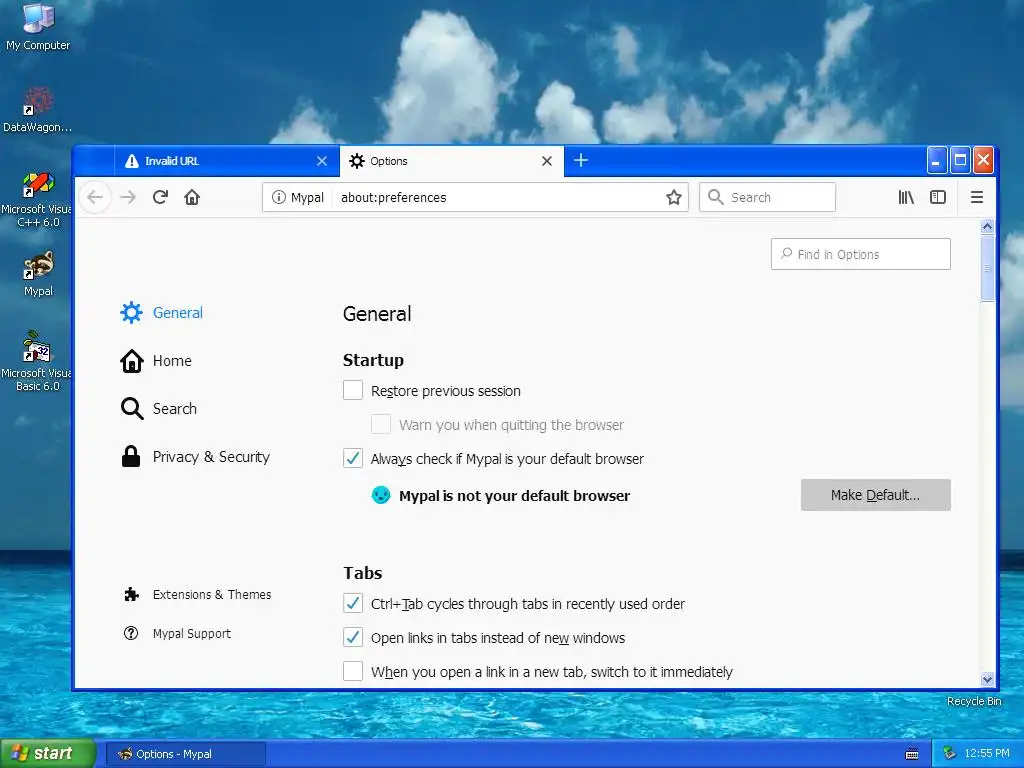Screen dimensions: 1024x768
Task: Click the Make Default button
Action: [x=876, y=495]
